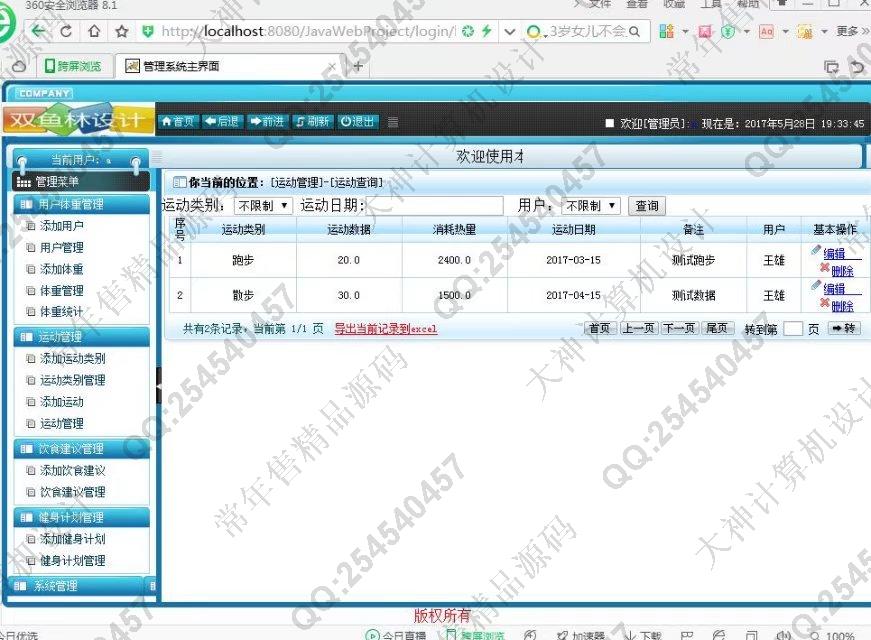This screenshot has height=640, width=871.
Task: Click 消耗热量 column header
Action: (454, 229)
